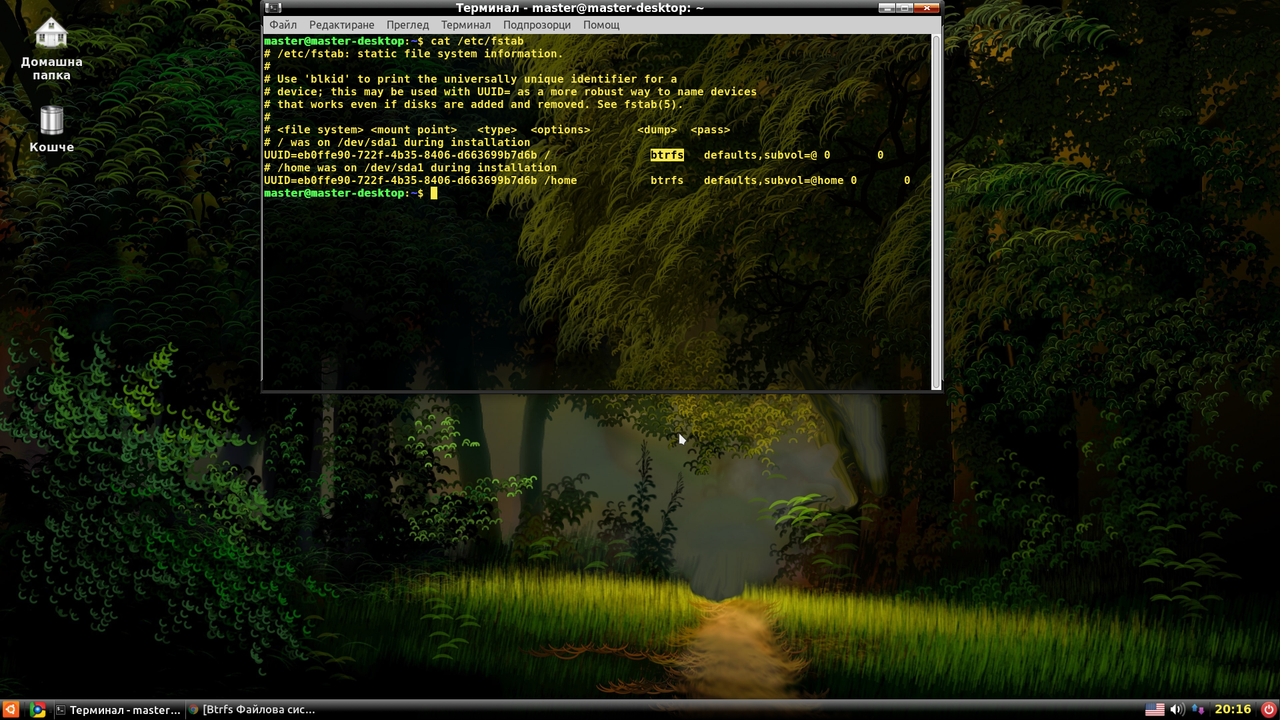Click the '<pass>' column header text
The image size is (1280, 720).
coord(710,130)
